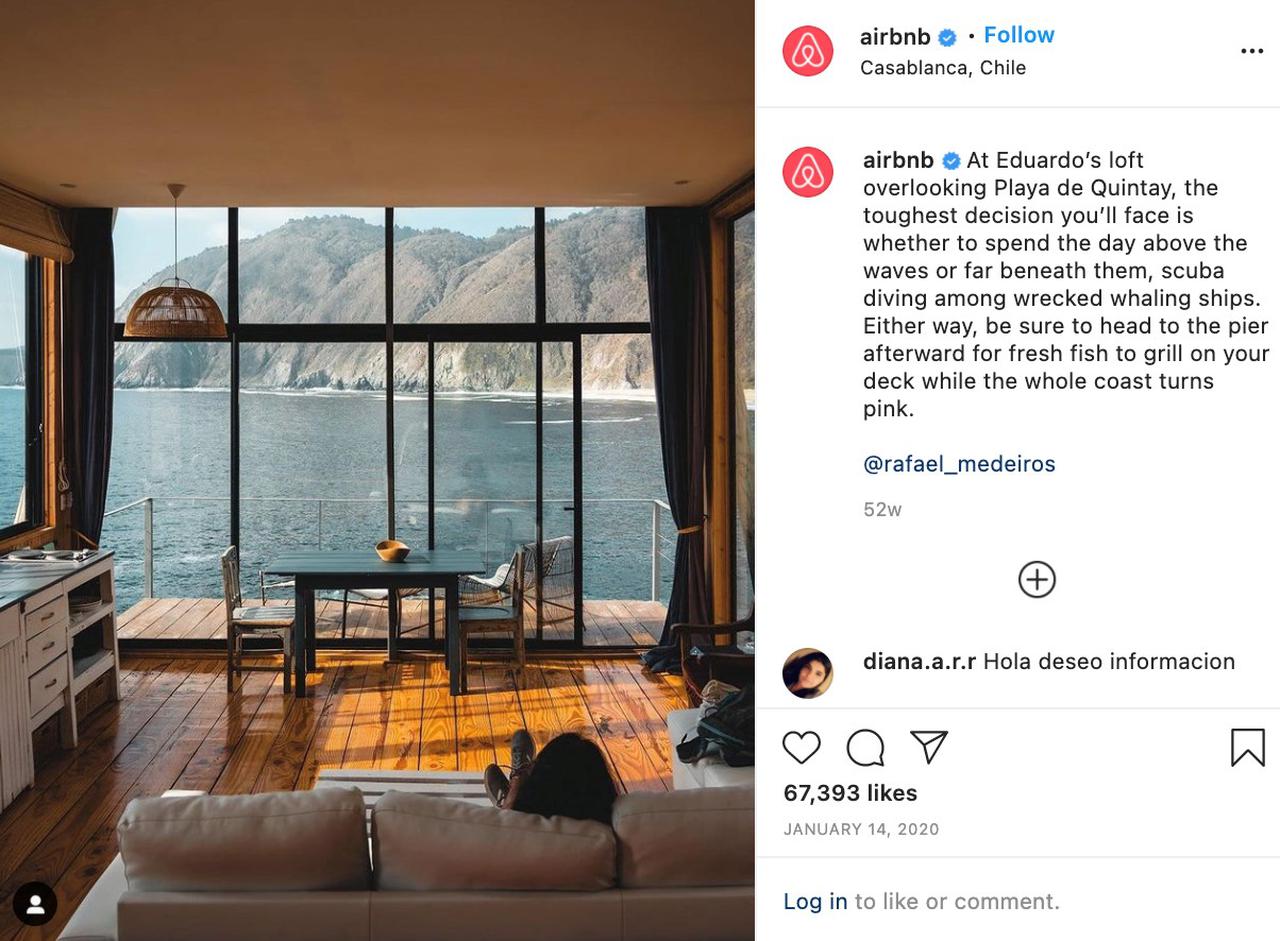Share the post via paper plane icon
The image size is (1280, 941).
(x=929, y=747)
